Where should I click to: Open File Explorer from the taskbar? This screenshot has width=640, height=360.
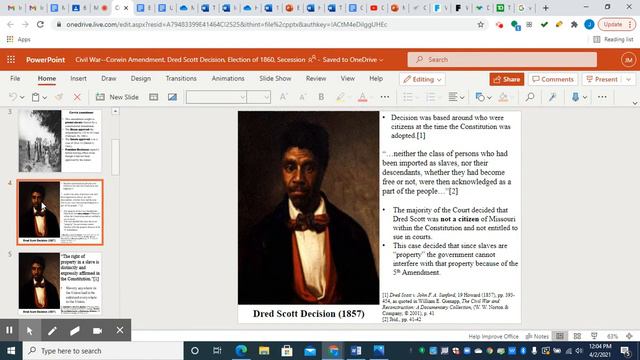point(264,351)
